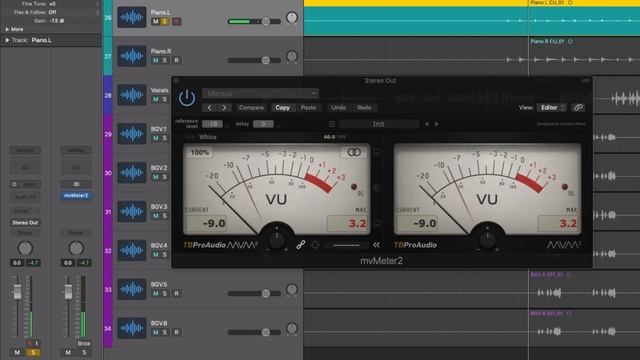The height and width of the screenshot is (360, 640).
Task: Click the Vocals track waveform icon
Action: point(132,95)
